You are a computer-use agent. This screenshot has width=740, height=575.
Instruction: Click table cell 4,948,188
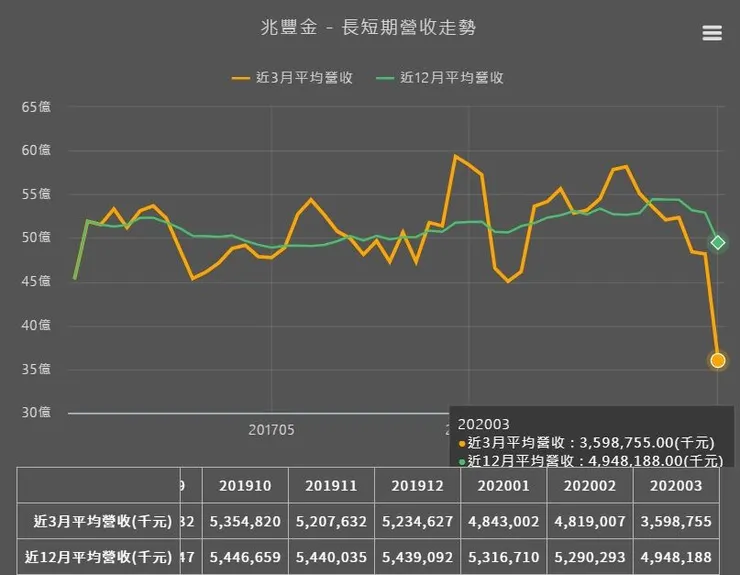[676, 557]
